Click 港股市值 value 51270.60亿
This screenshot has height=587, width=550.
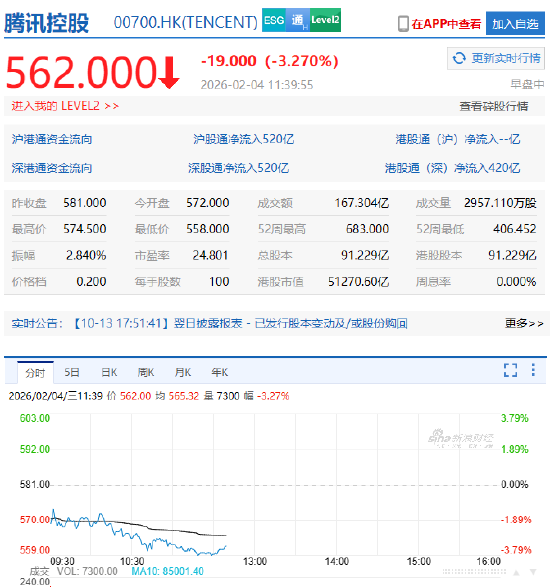pyautogui.click(x=359, y=282)
